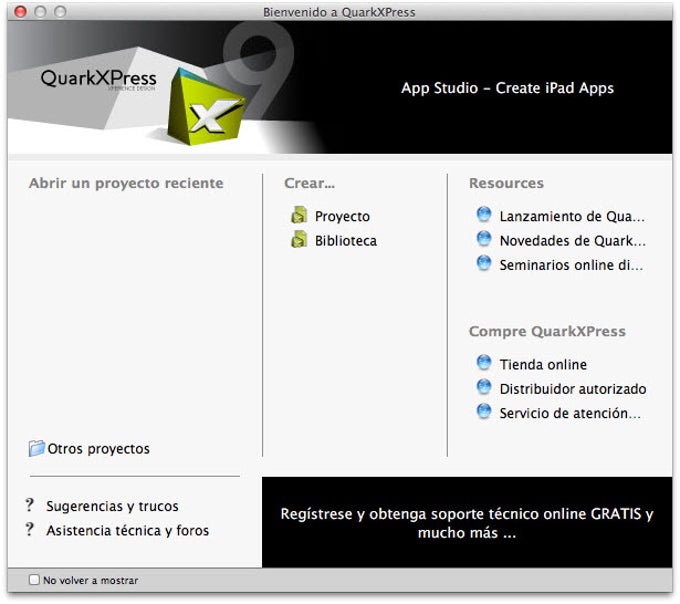Click App Studio – Create iPad Apps banner

507,88
